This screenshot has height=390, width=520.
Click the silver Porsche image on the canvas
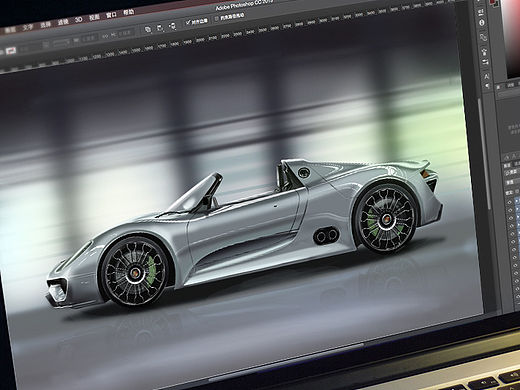[x=245, y=235]
